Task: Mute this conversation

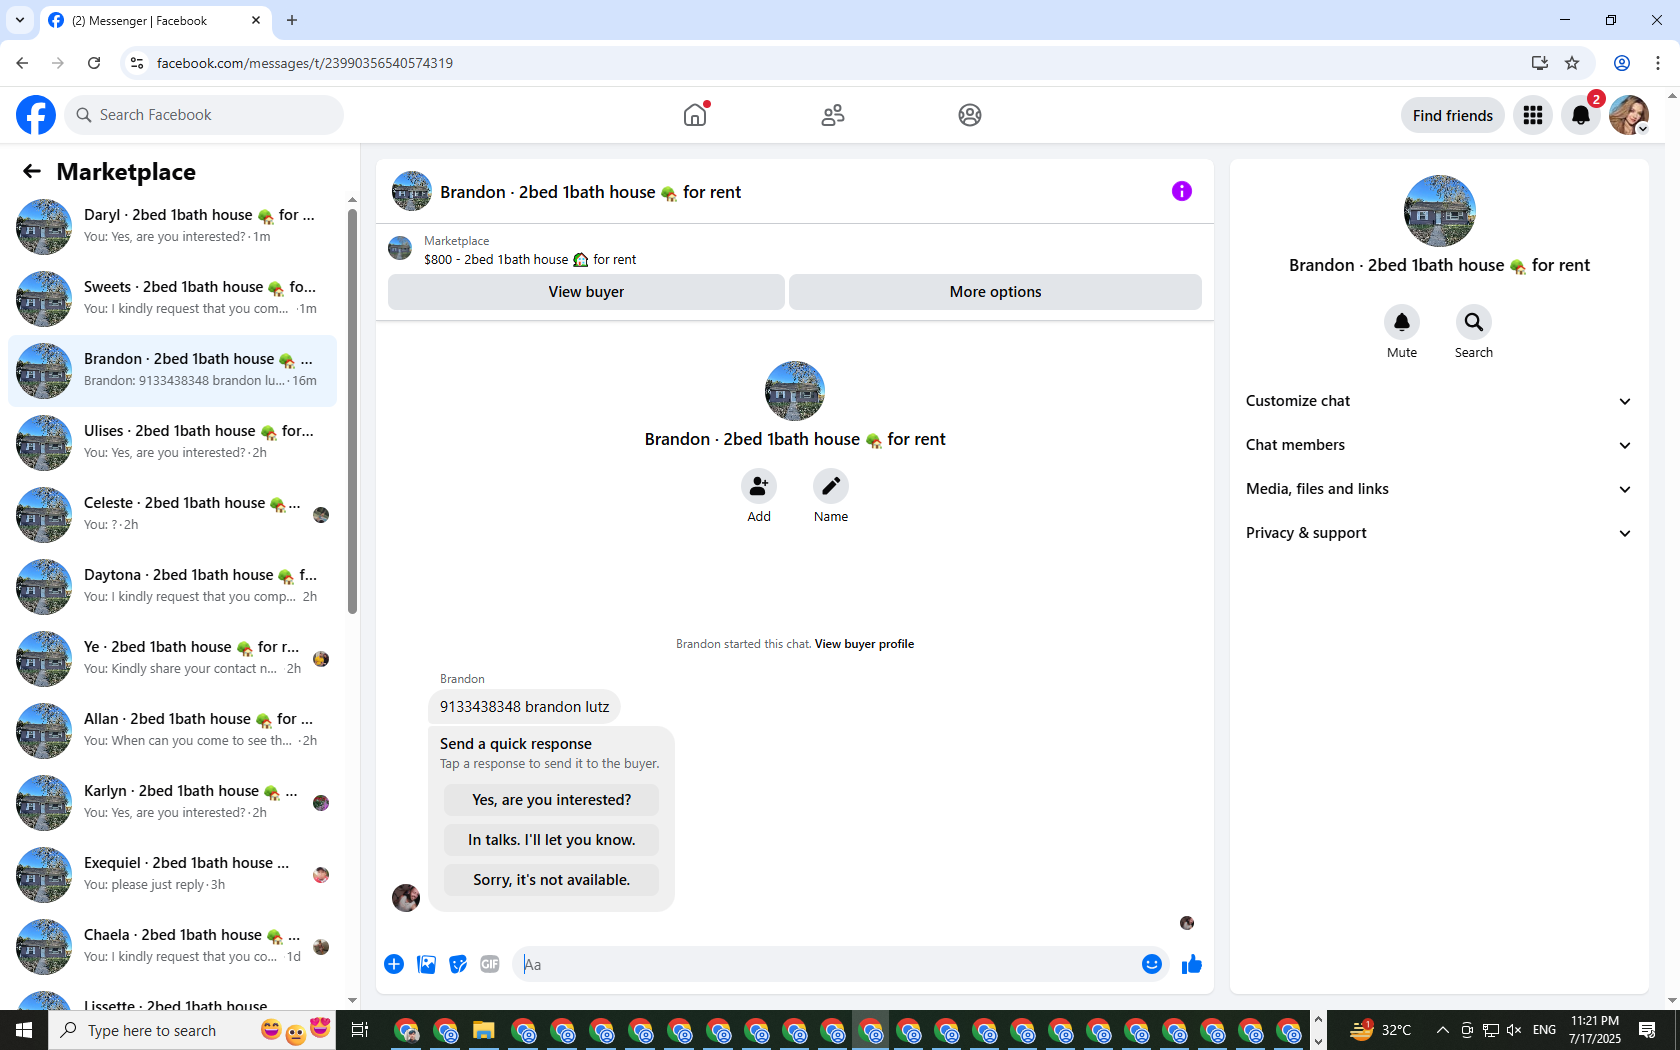Action: pyautogui.click(x=1402, y=322)
